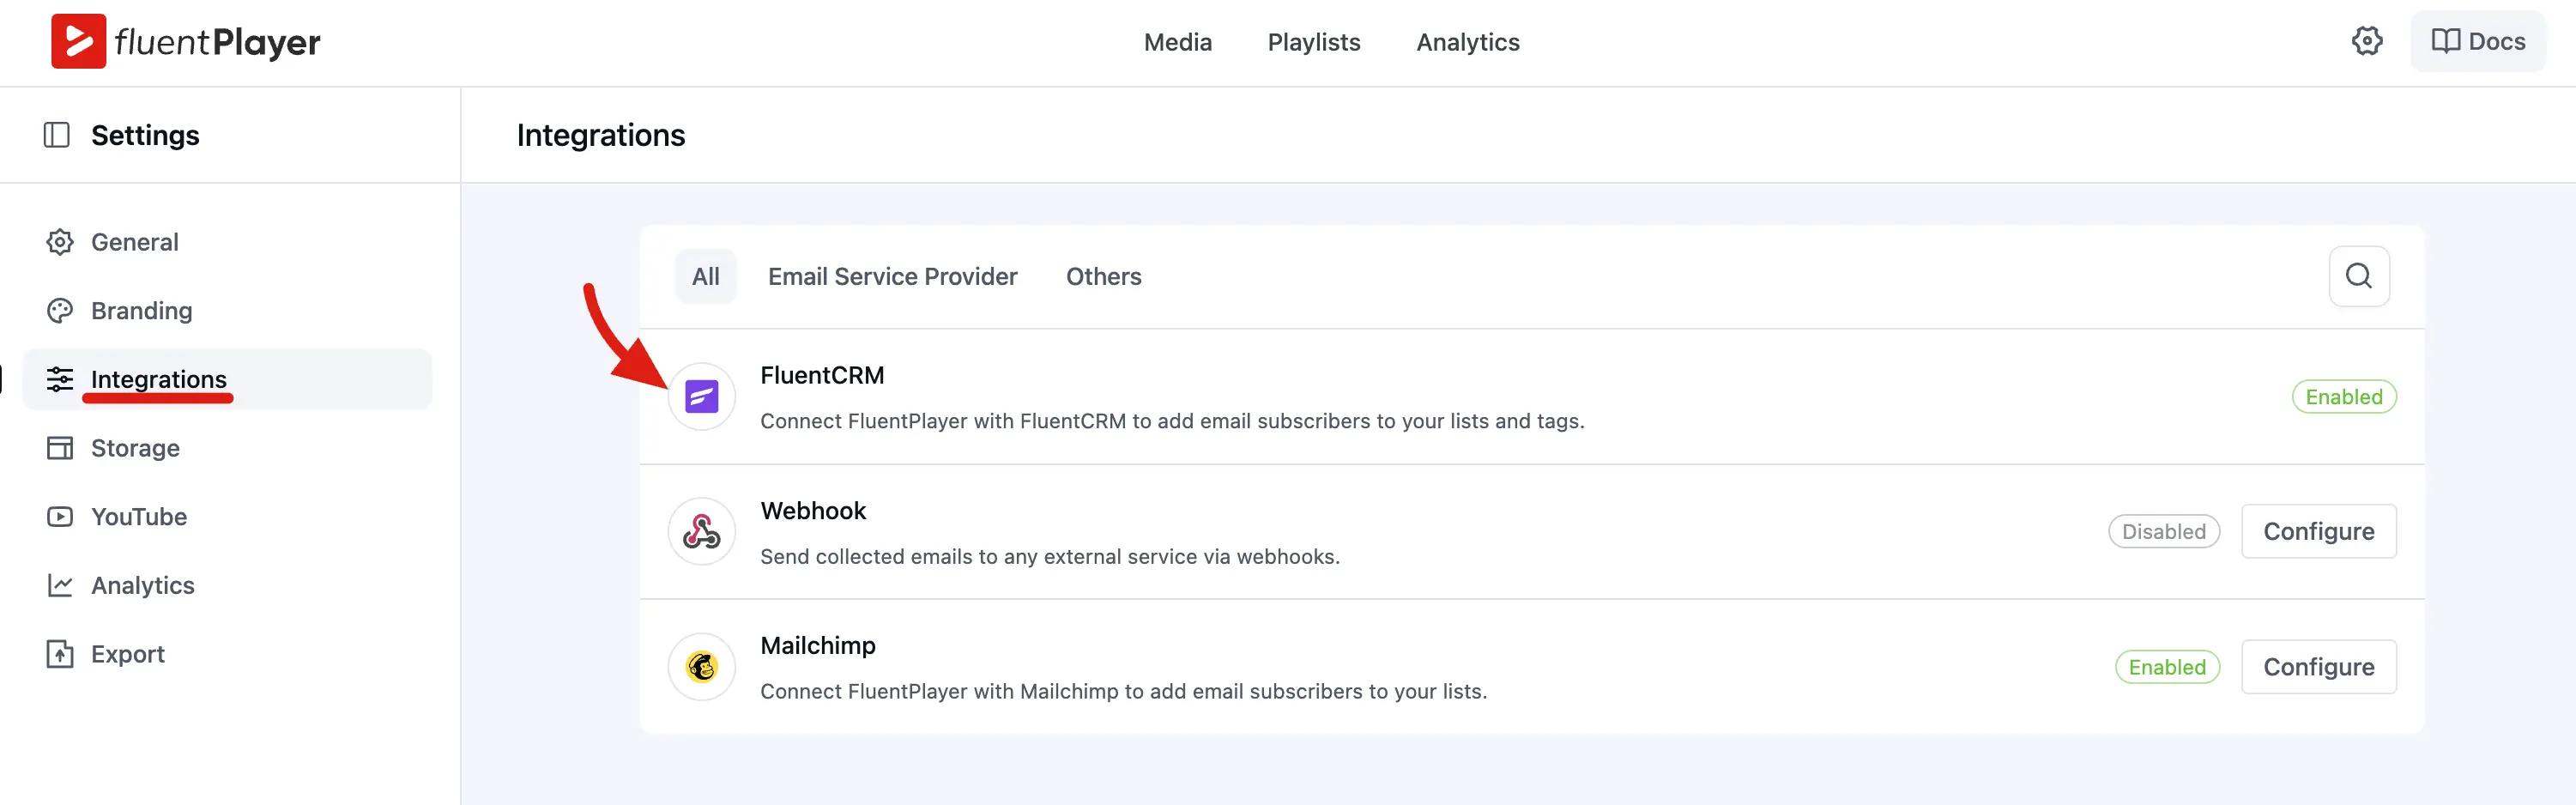2576x805 pixels.
Task: Filter by Email Service Provider
Action: [892, 276]
